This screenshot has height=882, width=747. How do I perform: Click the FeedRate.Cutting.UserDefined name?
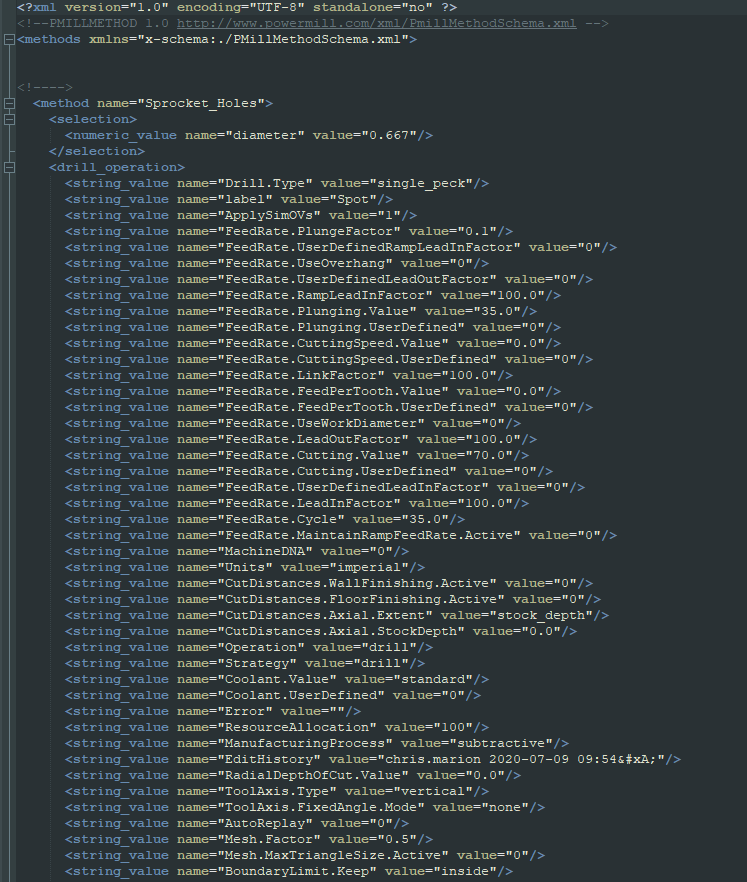point(337,471)
